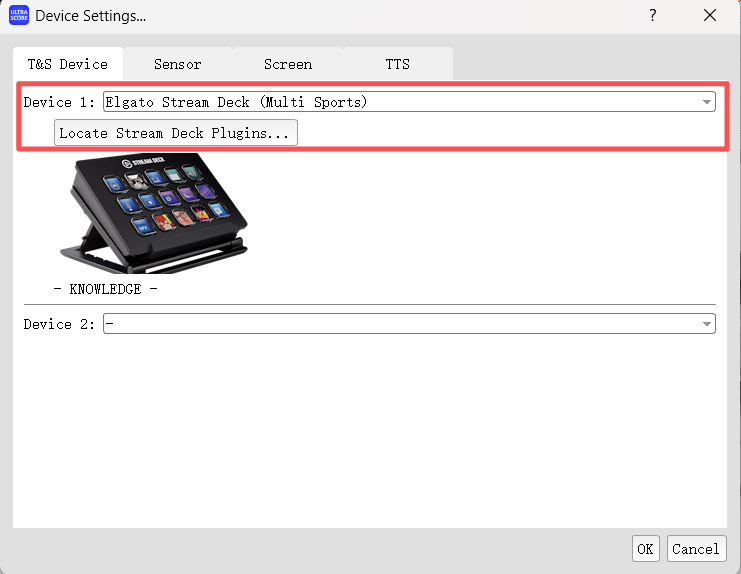Open the Device 1 dropdown arrow

(x=707, y=102)
